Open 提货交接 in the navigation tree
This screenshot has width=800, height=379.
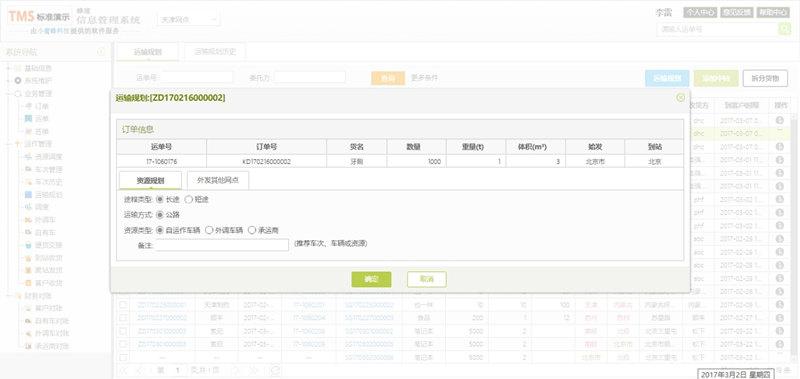(x=48, y=245)
